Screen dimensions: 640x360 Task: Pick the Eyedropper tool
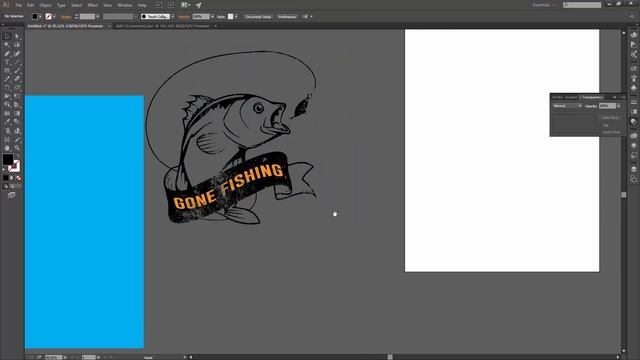[x=7, y=122]
